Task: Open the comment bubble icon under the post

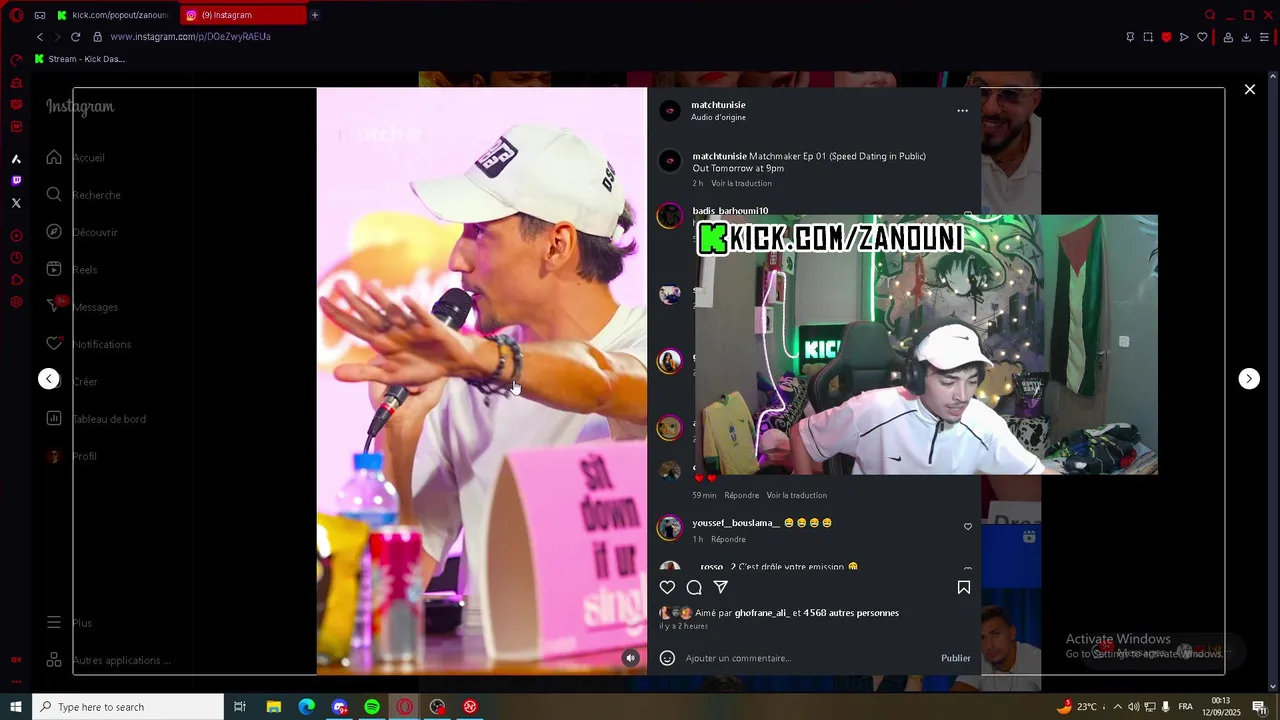Action: point(694,588)
